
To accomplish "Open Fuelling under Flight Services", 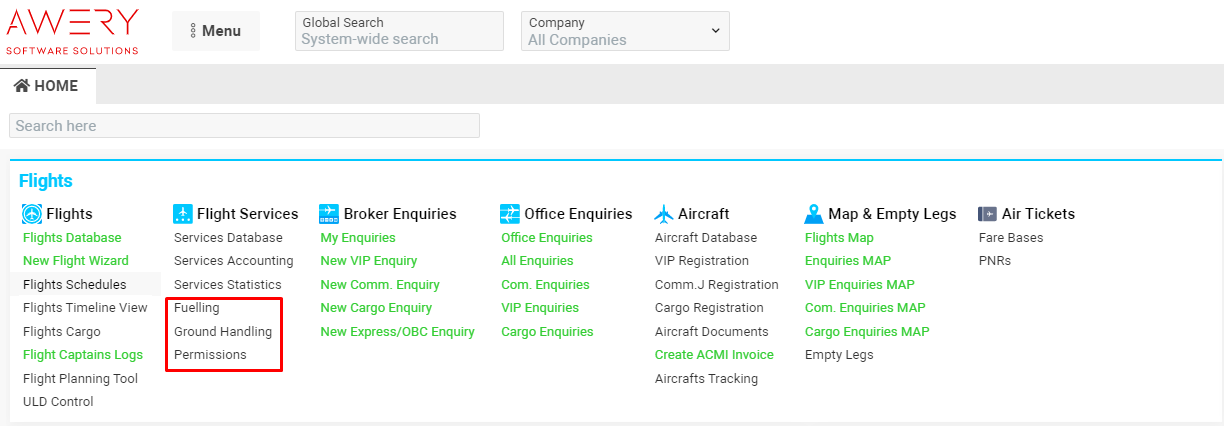I will tap(197, 308).
